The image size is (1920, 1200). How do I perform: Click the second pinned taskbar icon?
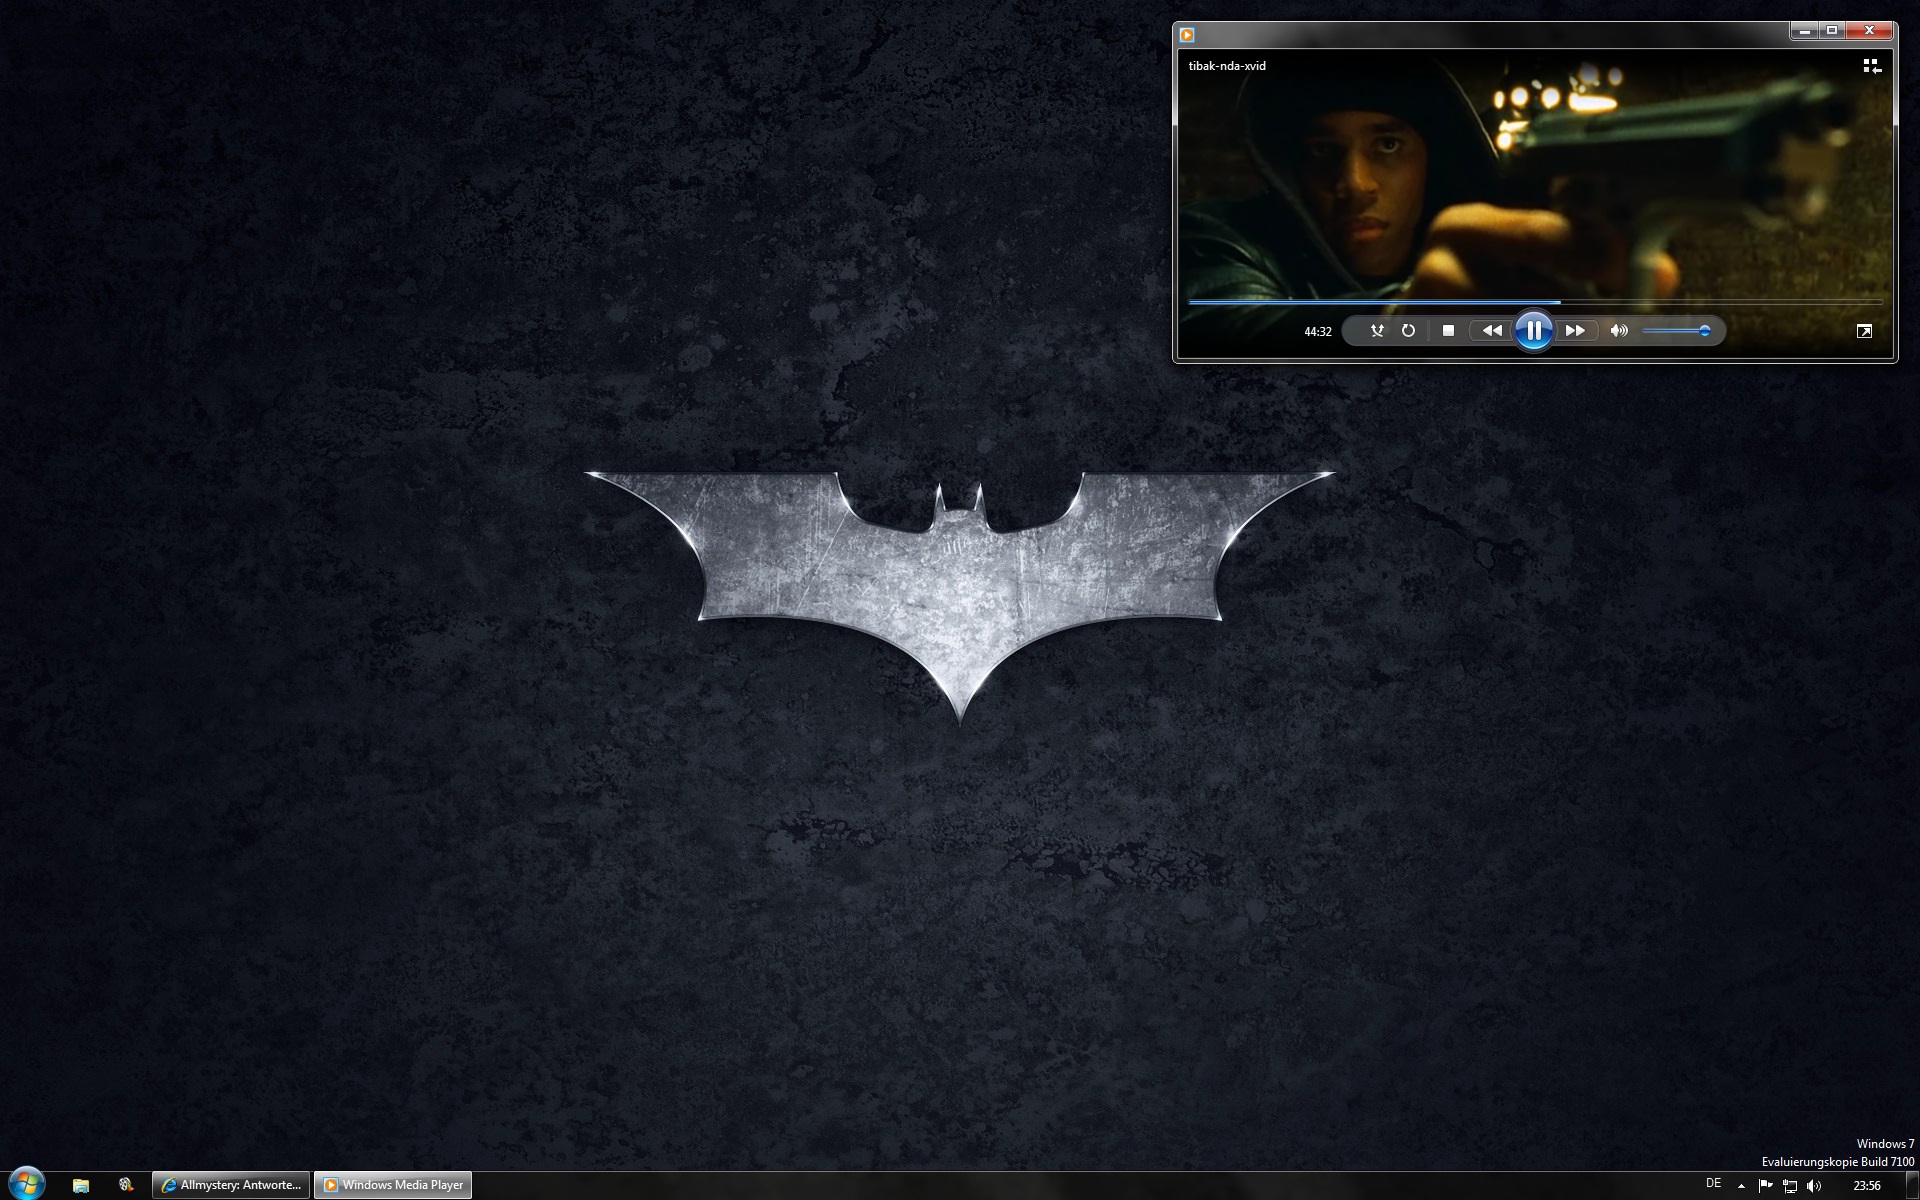[x=126, y=1185]
